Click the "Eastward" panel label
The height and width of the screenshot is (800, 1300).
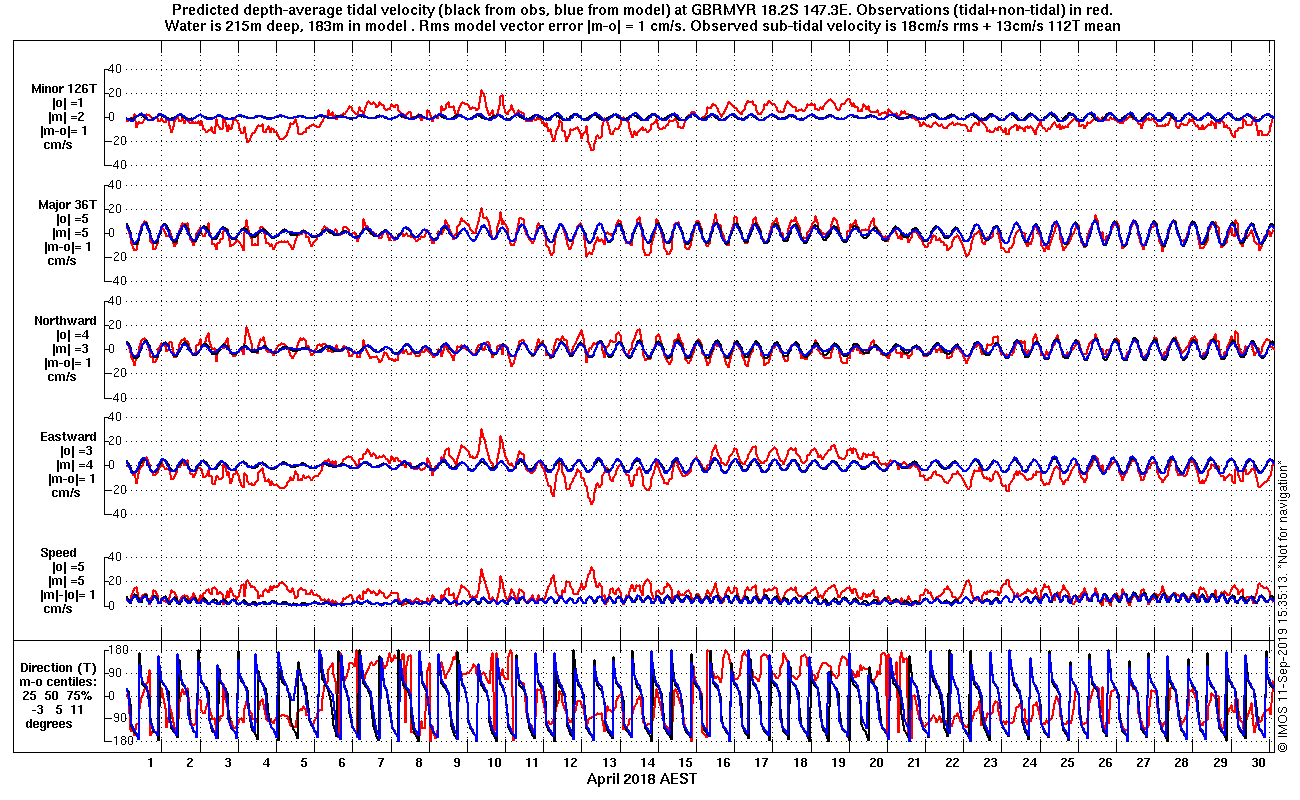tap(68, 437)
